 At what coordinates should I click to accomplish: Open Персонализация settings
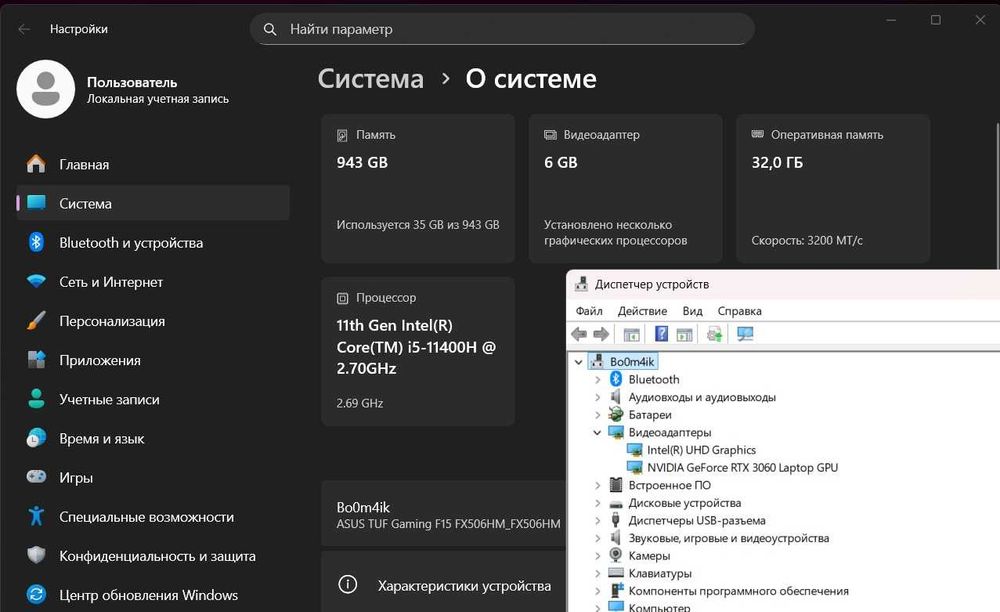[x=153, y=321]
